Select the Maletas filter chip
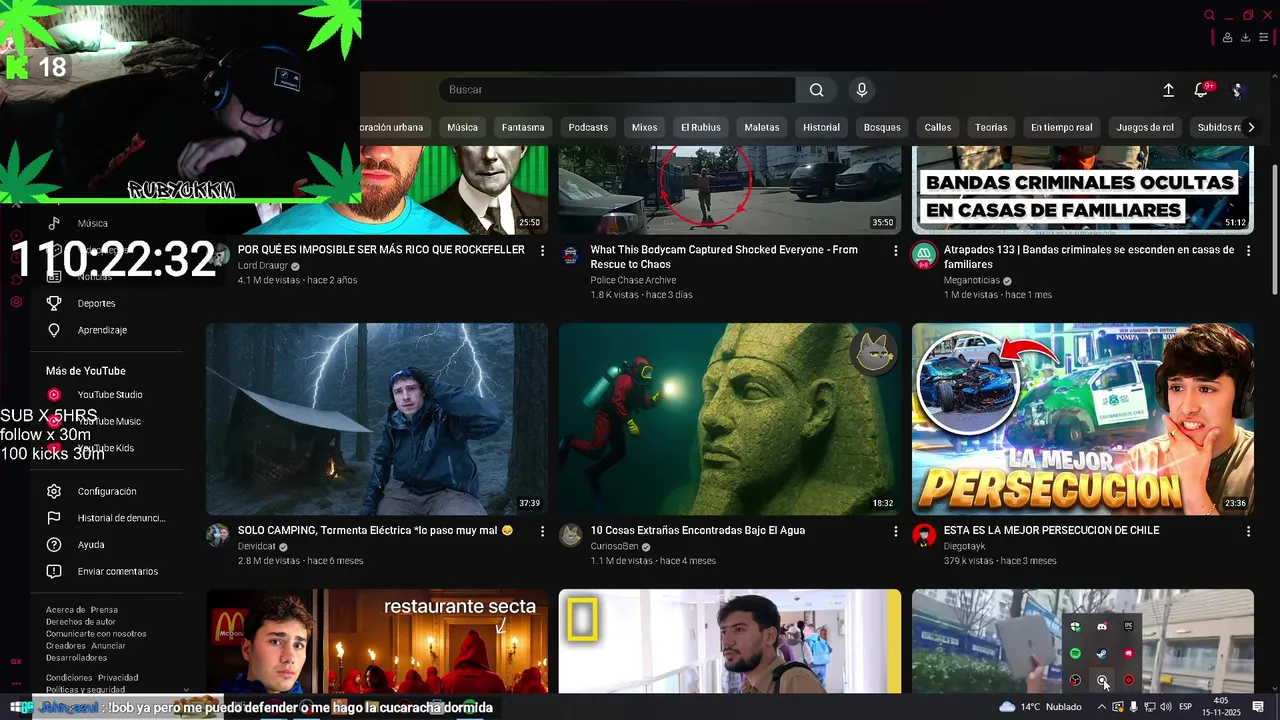Viewport: 1280px width, 720px height. (x=762, y=127)
